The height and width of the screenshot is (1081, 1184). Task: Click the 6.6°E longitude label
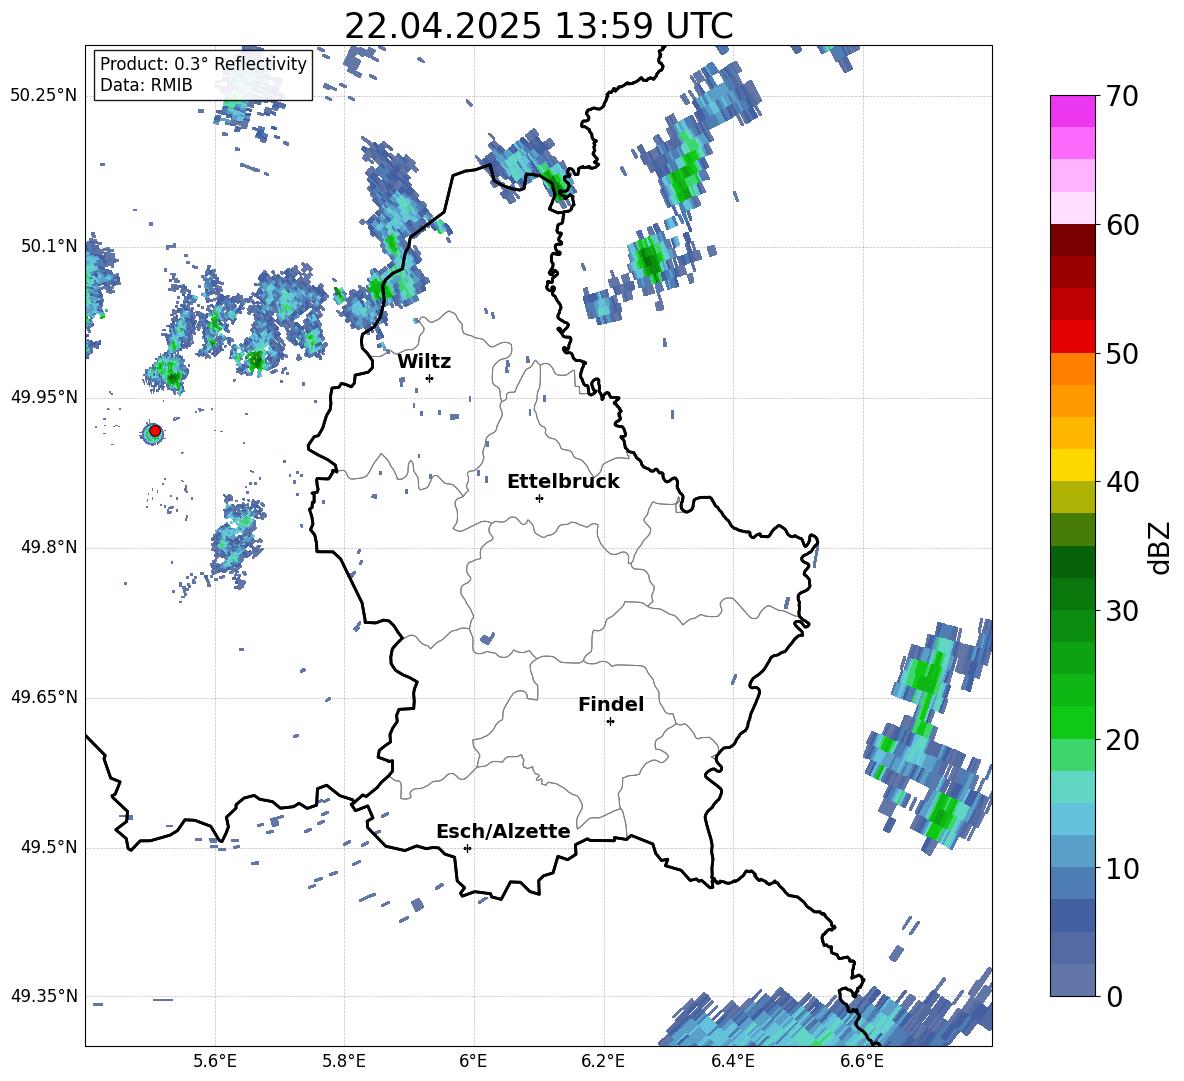click(862, 1061)
